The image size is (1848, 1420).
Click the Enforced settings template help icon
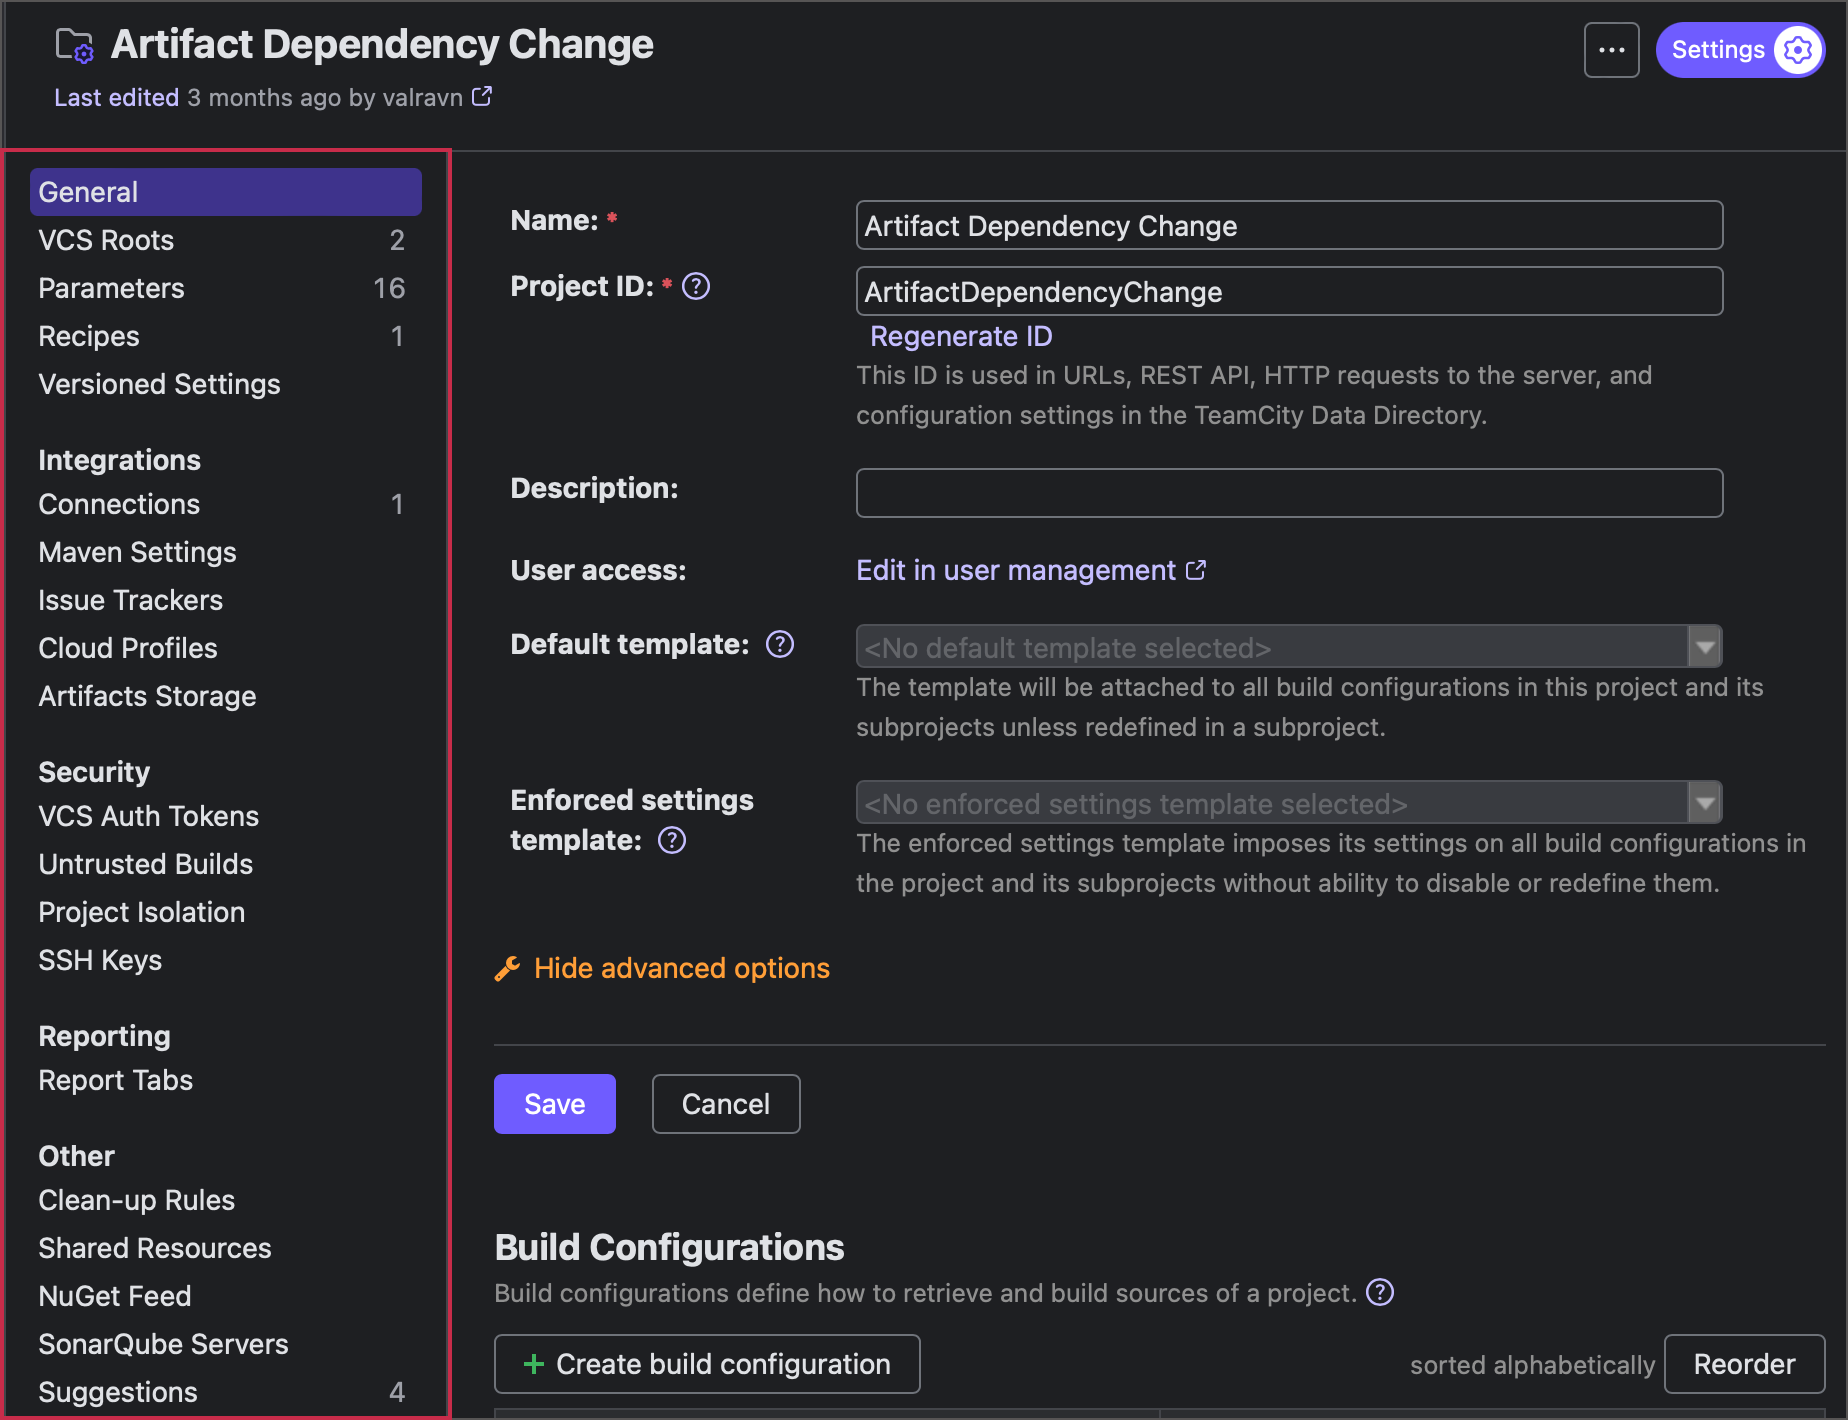point(672,840)
